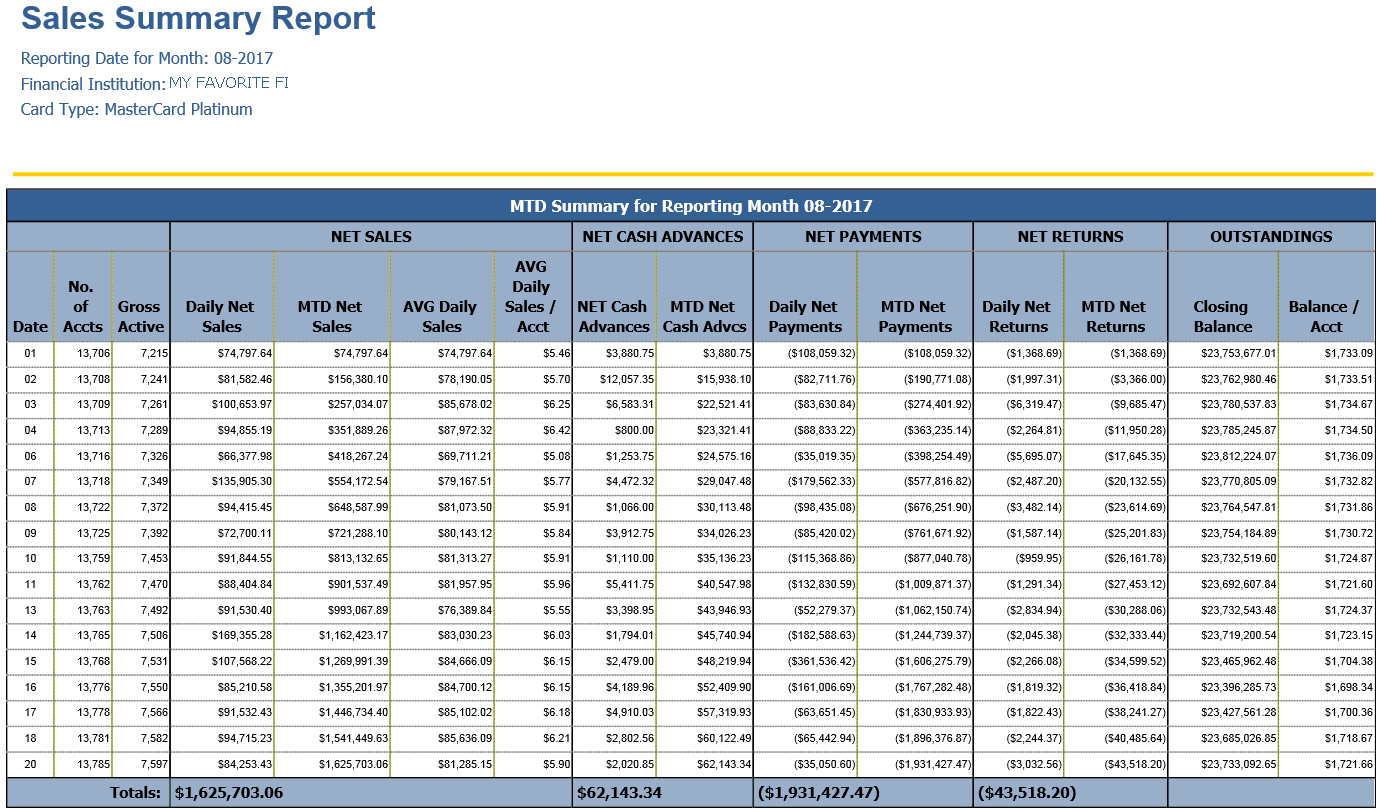1382x810 pixels.
Task: Click MTD Summary for Reporting Month header
Action: click(691, 206)
